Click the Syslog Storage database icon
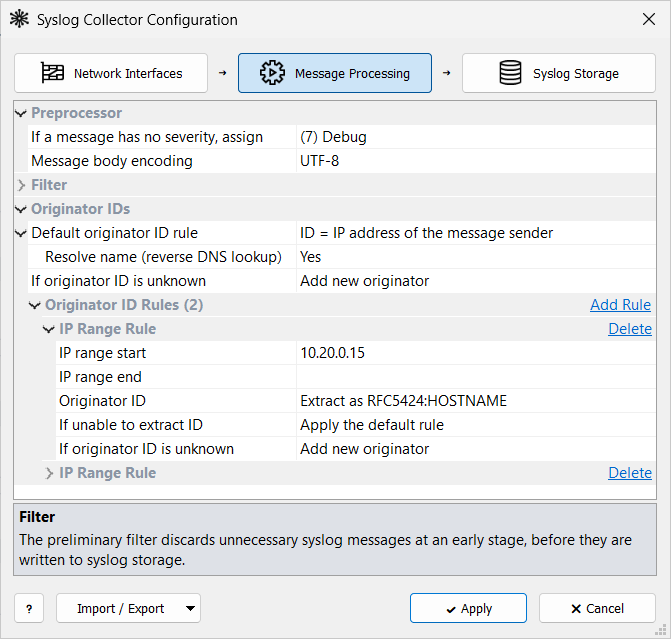671x639 pixels. click(510, 73)
